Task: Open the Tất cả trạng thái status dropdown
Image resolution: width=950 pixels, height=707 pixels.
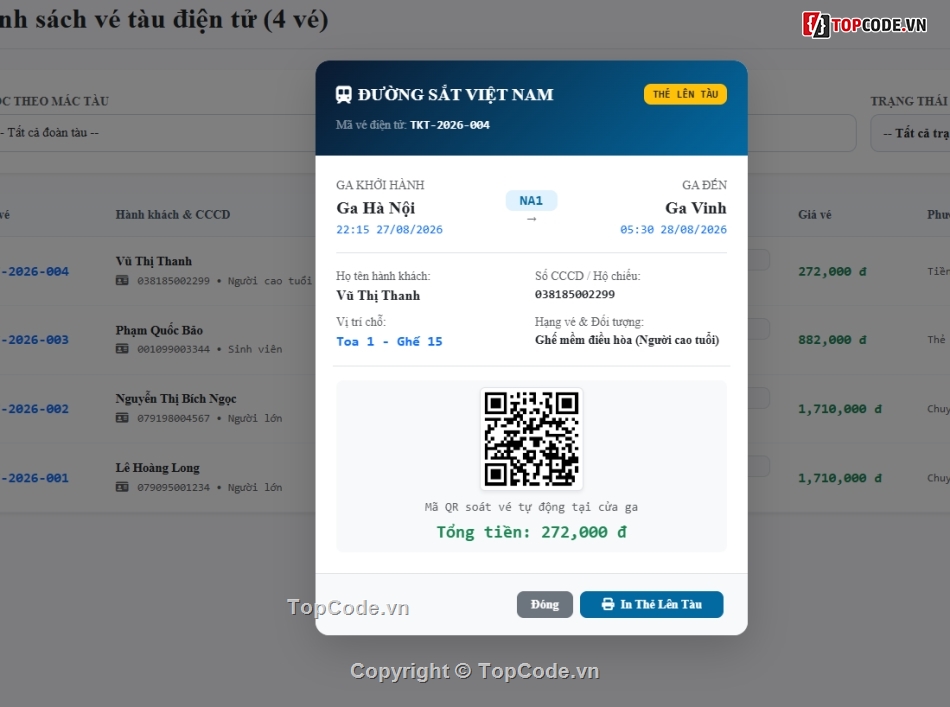Action: click(910, 133)
